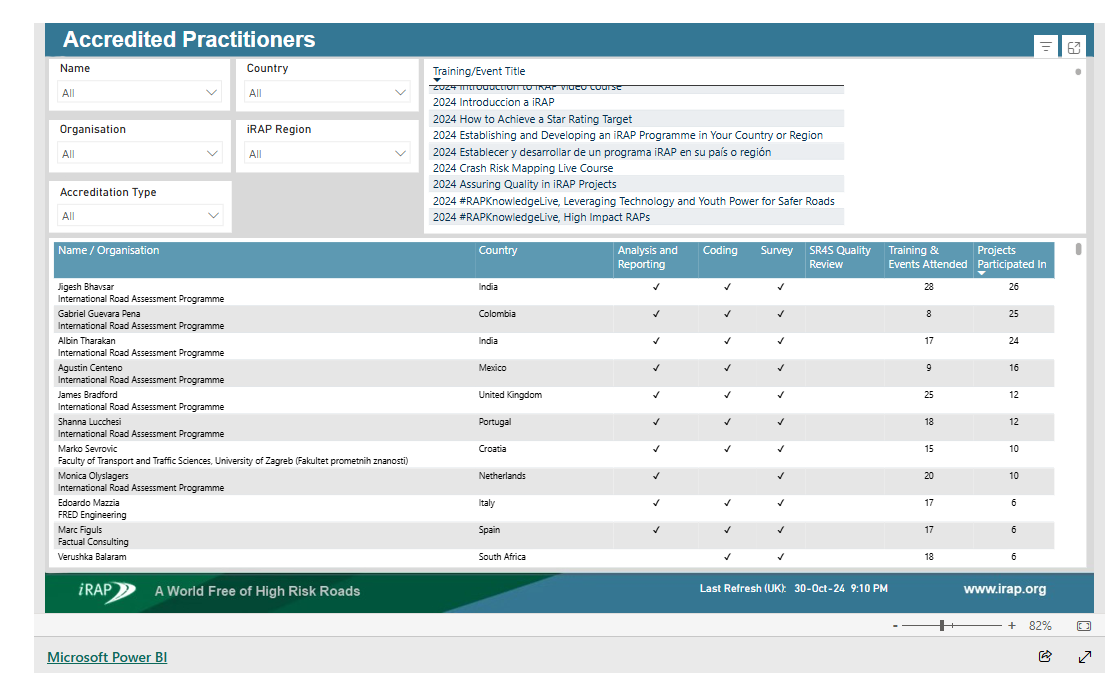Select 2024 #RAPKnowledgeLive Leveraging Technology row
The image size is (1120, 691).
pyautogui.click(x=636, y=201)
